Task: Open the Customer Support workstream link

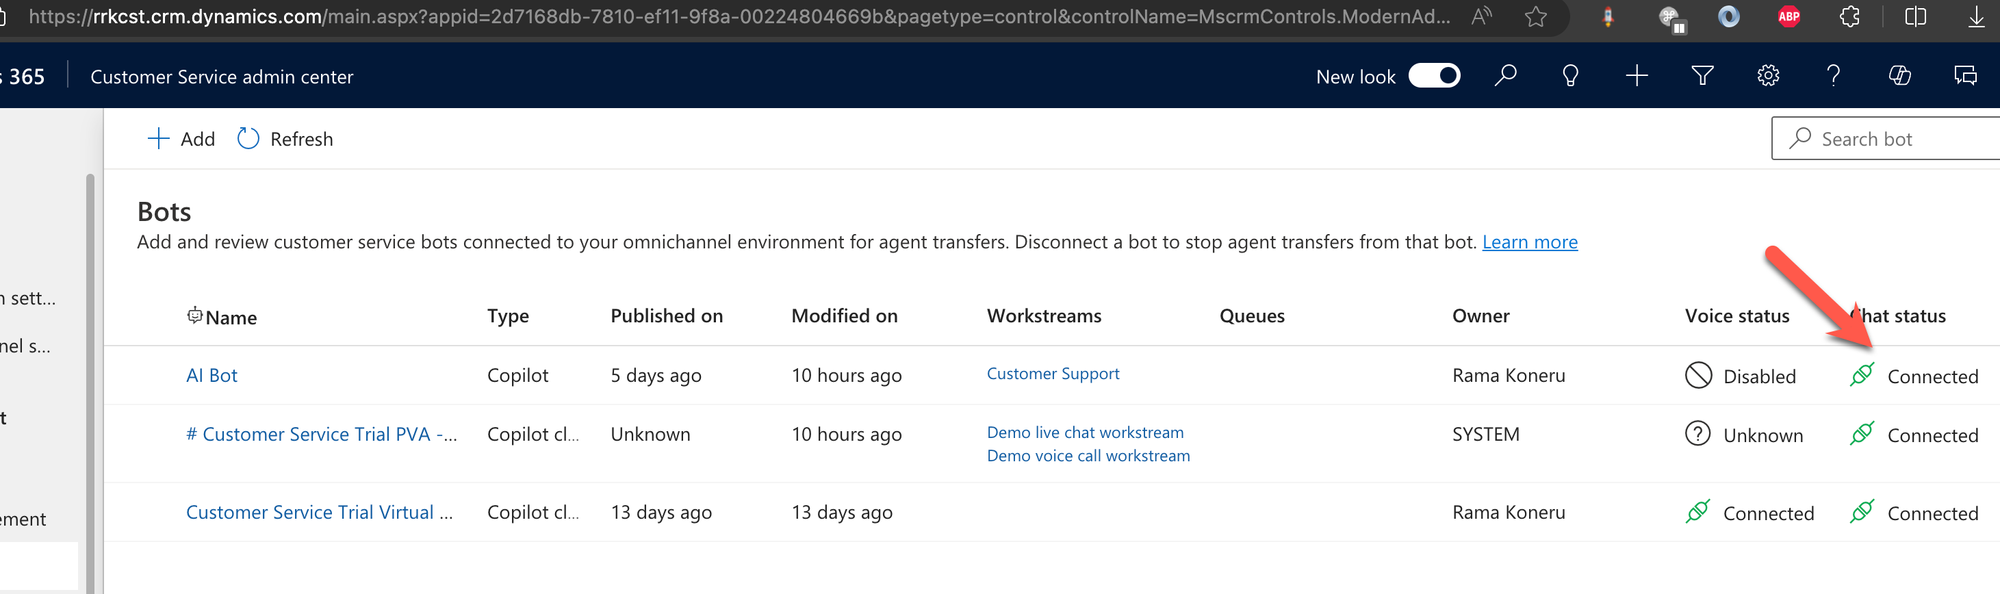Action: (x=1053, y=373)
